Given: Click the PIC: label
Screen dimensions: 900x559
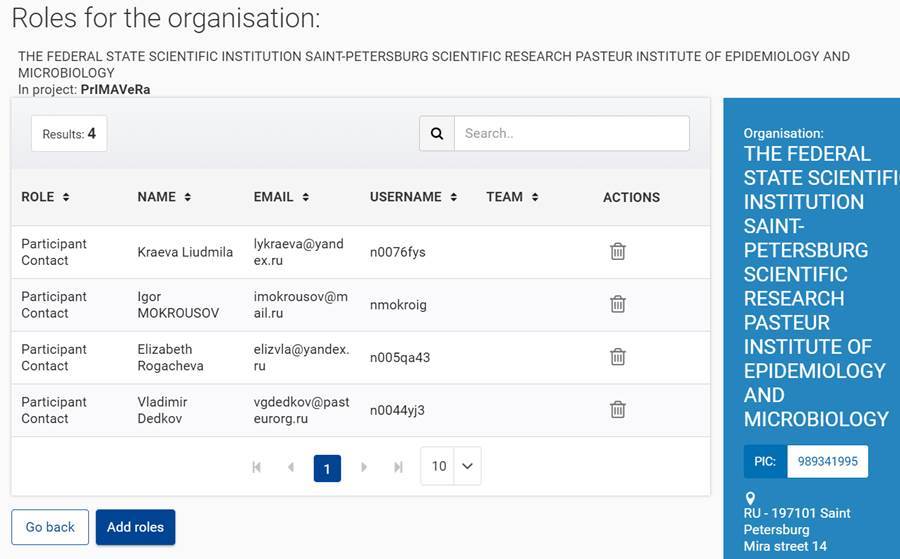Looking at the screenshot, I should click(x=765, y=461).
